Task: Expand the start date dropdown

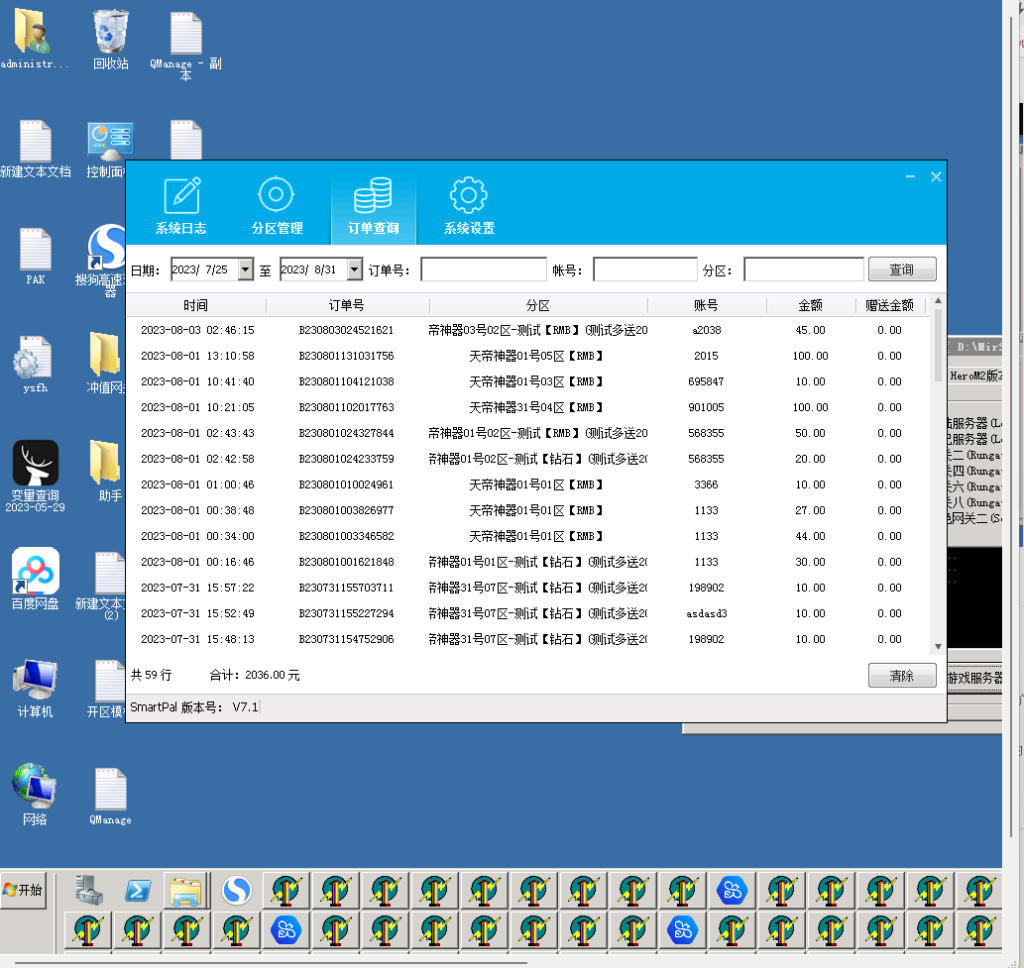Action: (246, 270)
